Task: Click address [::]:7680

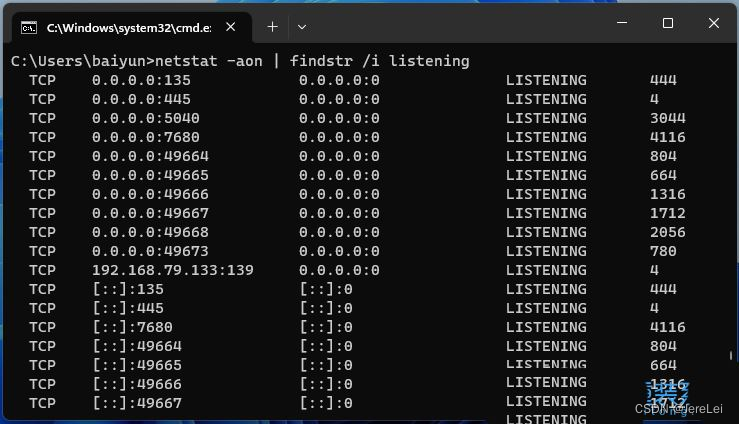Action: click(x=132, y=327)
